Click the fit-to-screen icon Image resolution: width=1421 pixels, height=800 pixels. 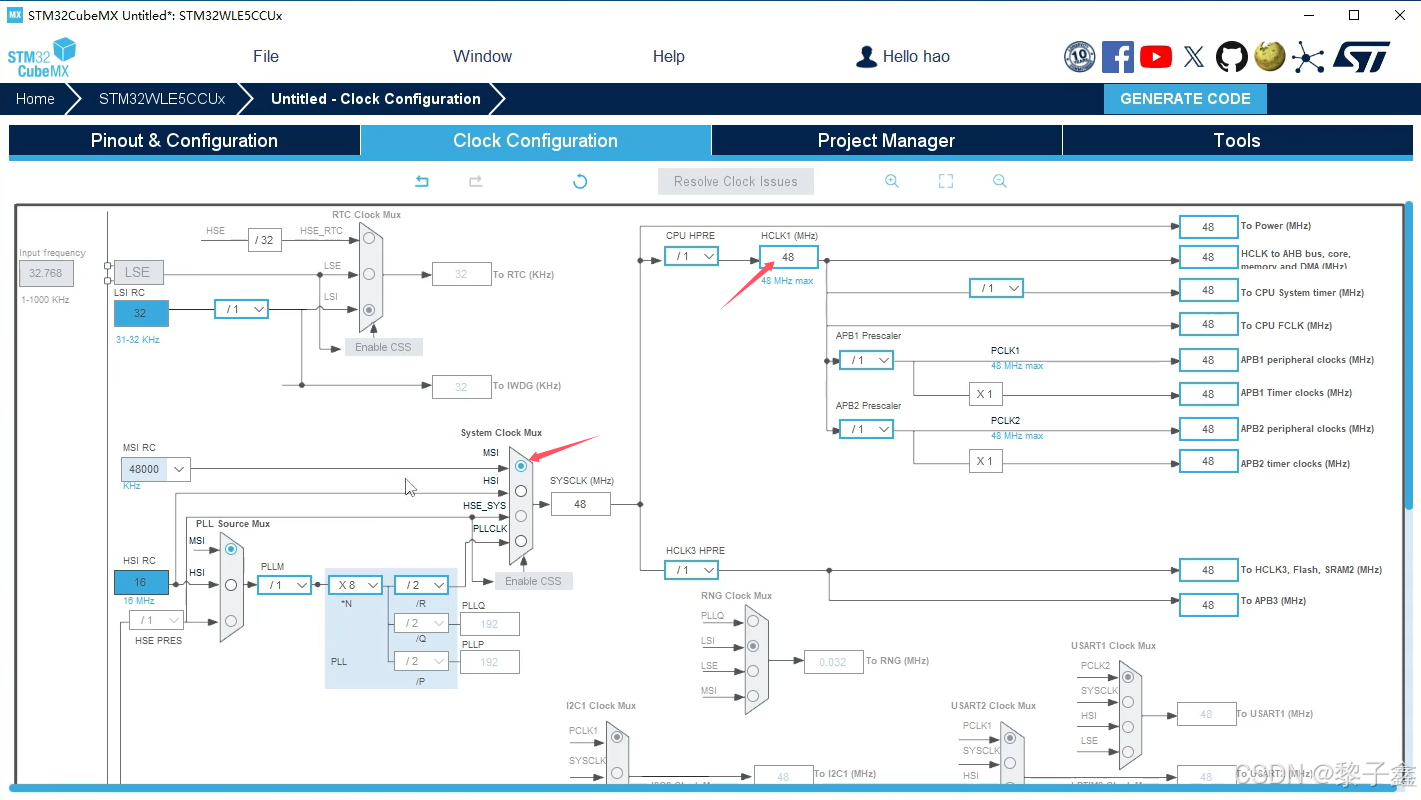pos(946,181)
